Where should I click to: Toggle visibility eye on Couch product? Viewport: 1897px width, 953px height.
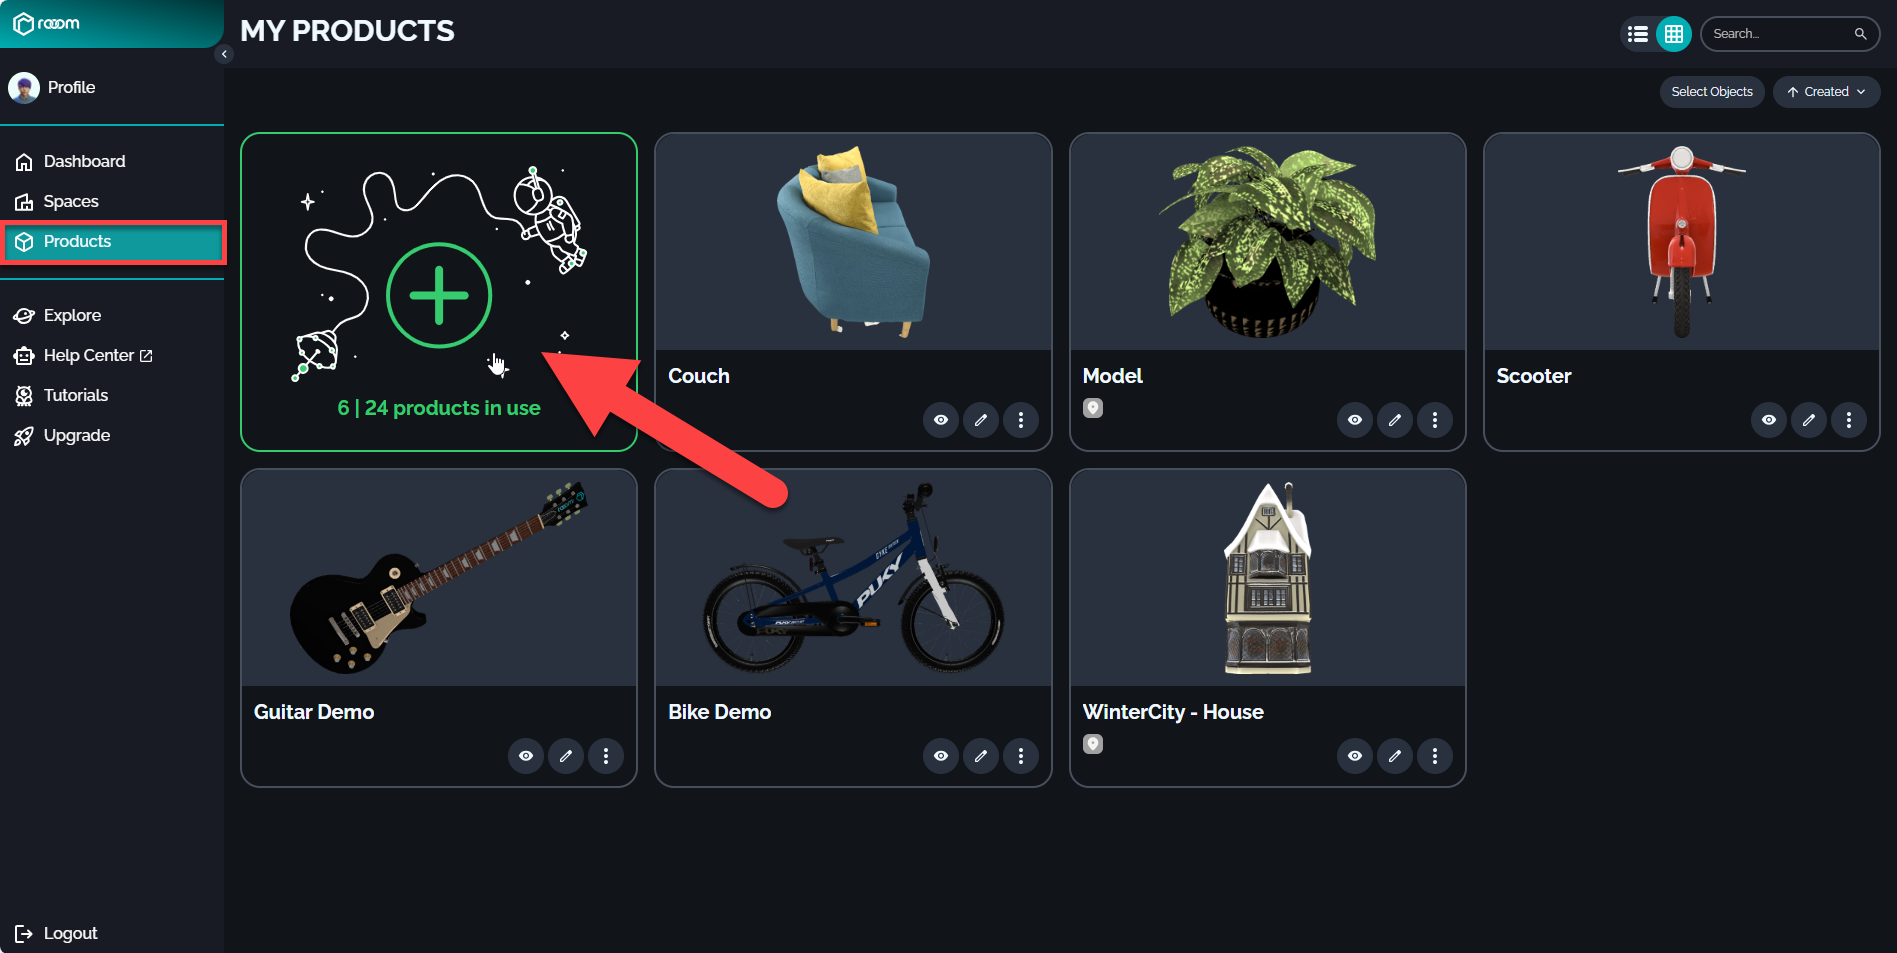tap(941, 420)
